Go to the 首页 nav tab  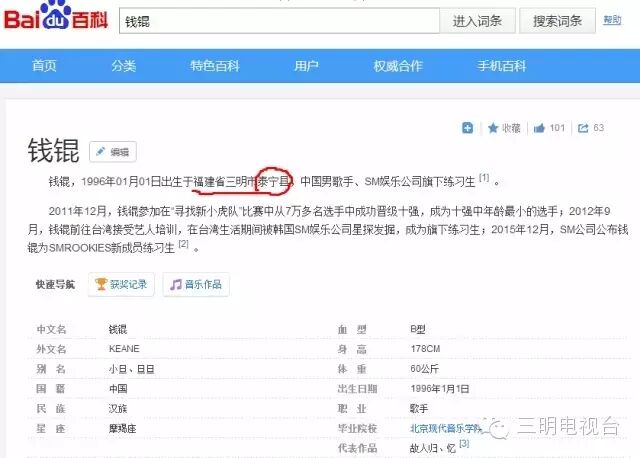[44, 66]
